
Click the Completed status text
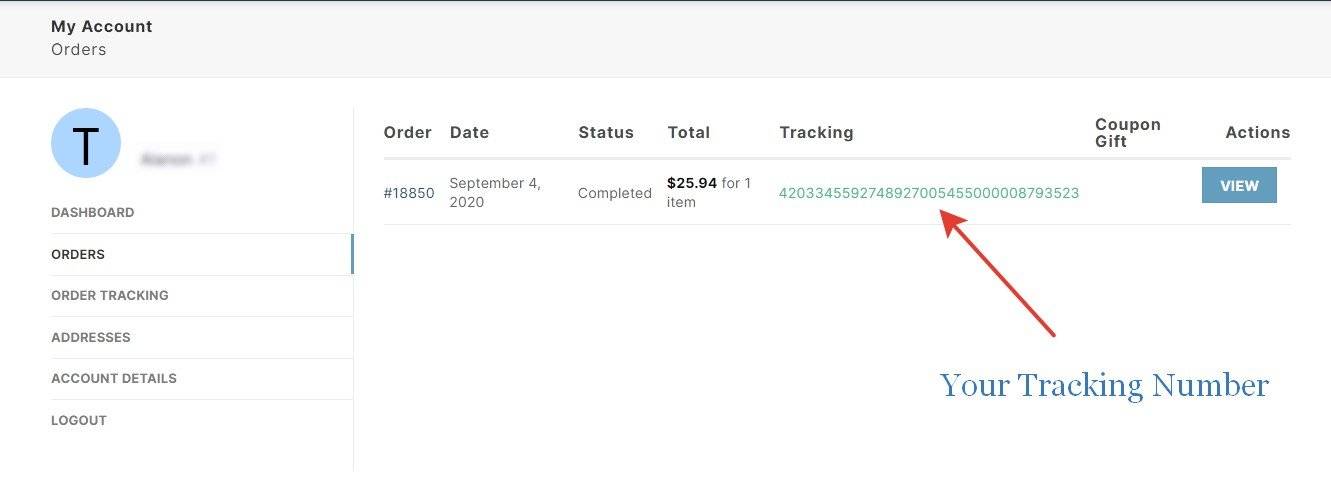click(x=615, y=193)
